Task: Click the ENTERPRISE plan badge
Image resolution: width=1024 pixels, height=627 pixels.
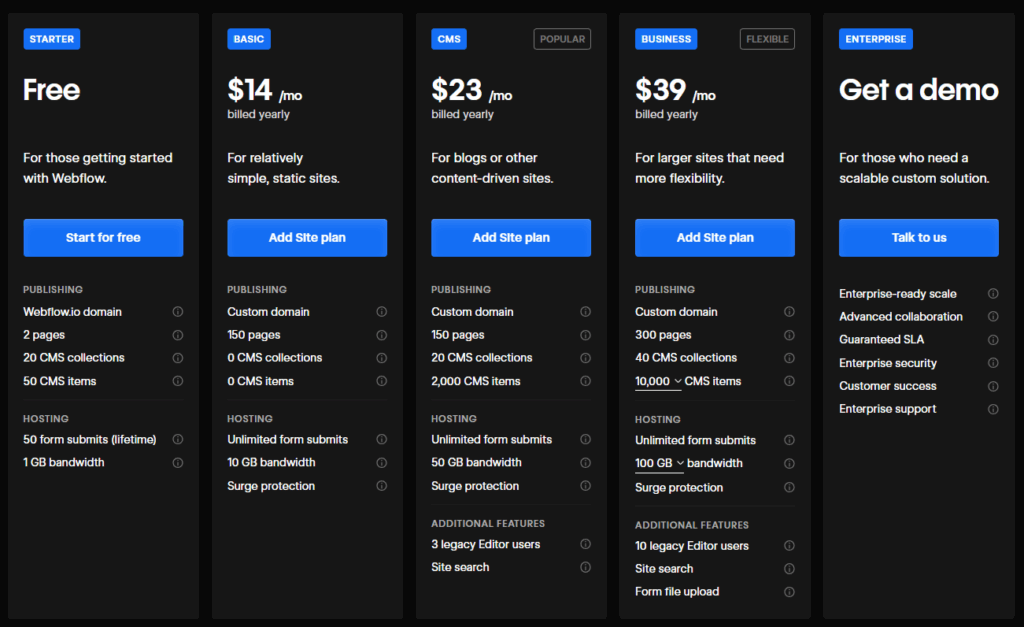Action: tap(876, 39)
